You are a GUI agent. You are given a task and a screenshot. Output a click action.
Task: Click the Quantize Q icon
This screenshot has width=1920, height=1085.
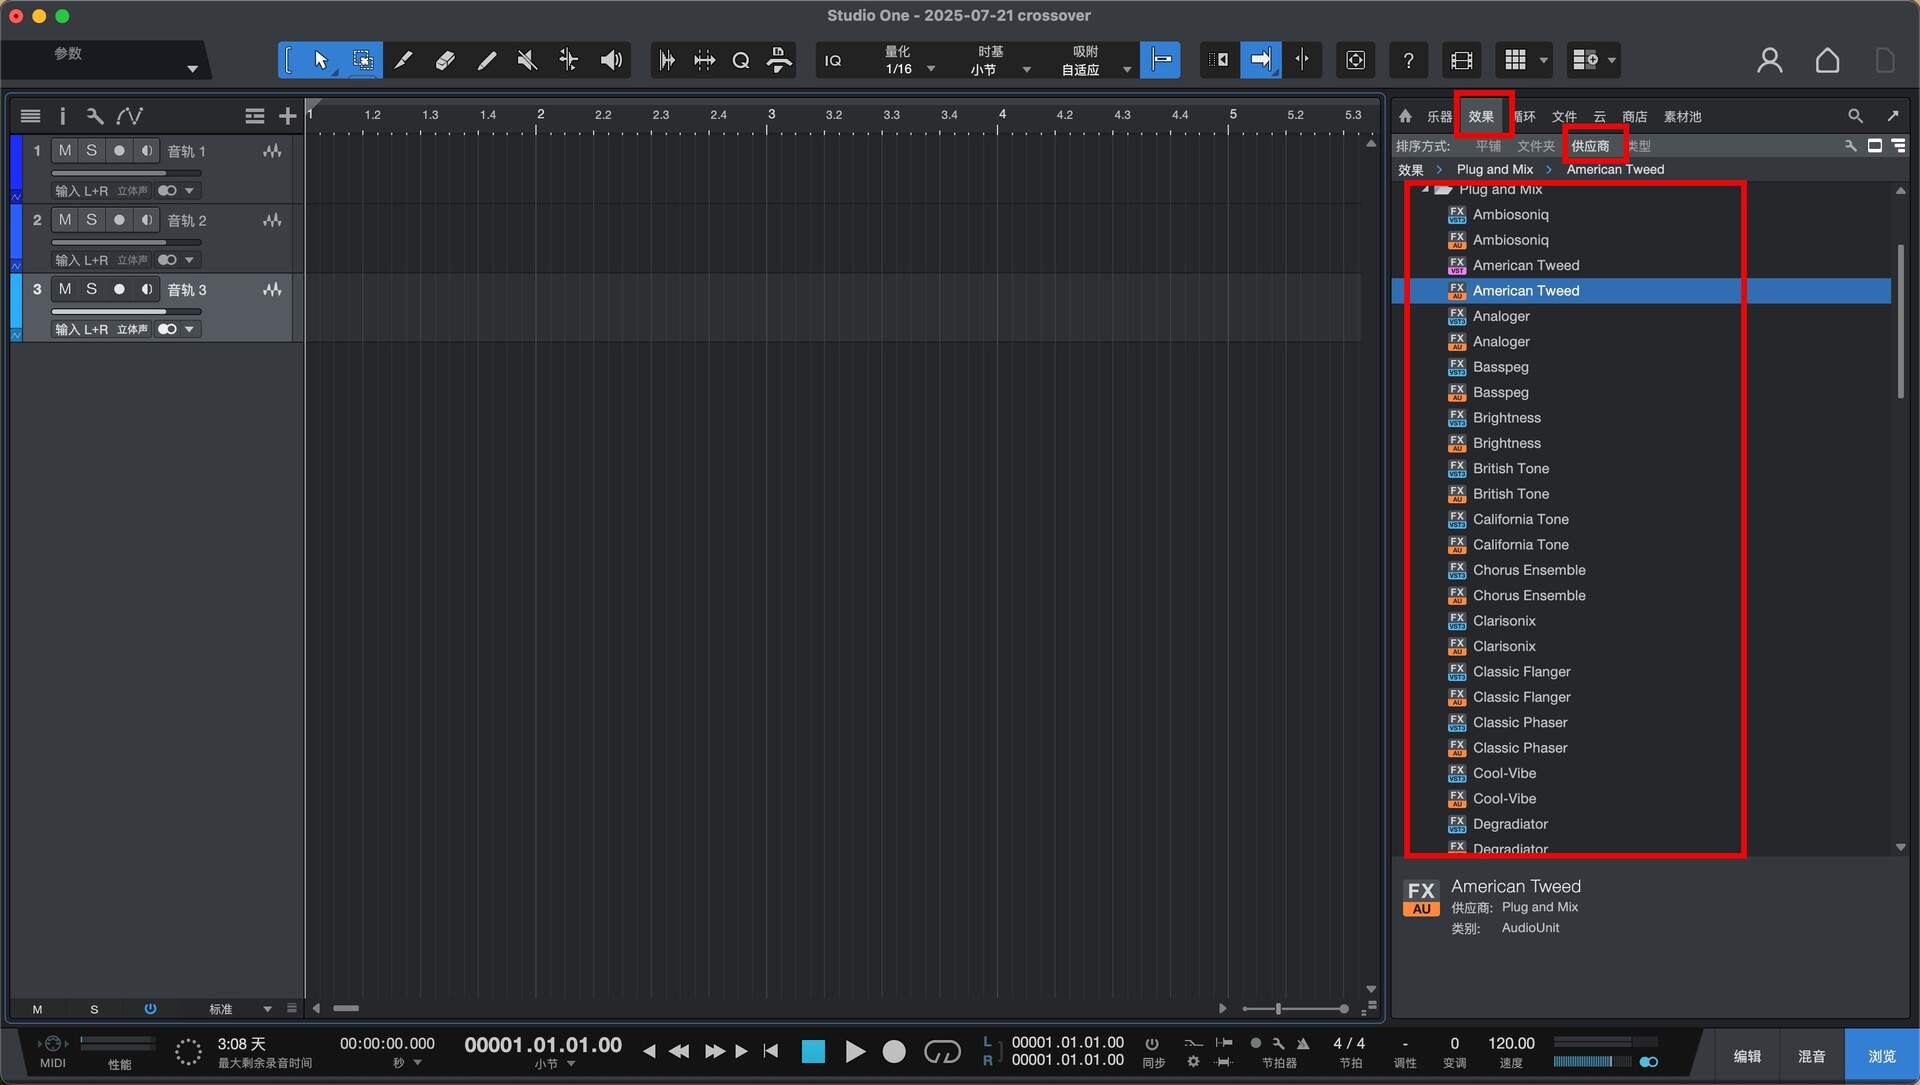(741, 60)
